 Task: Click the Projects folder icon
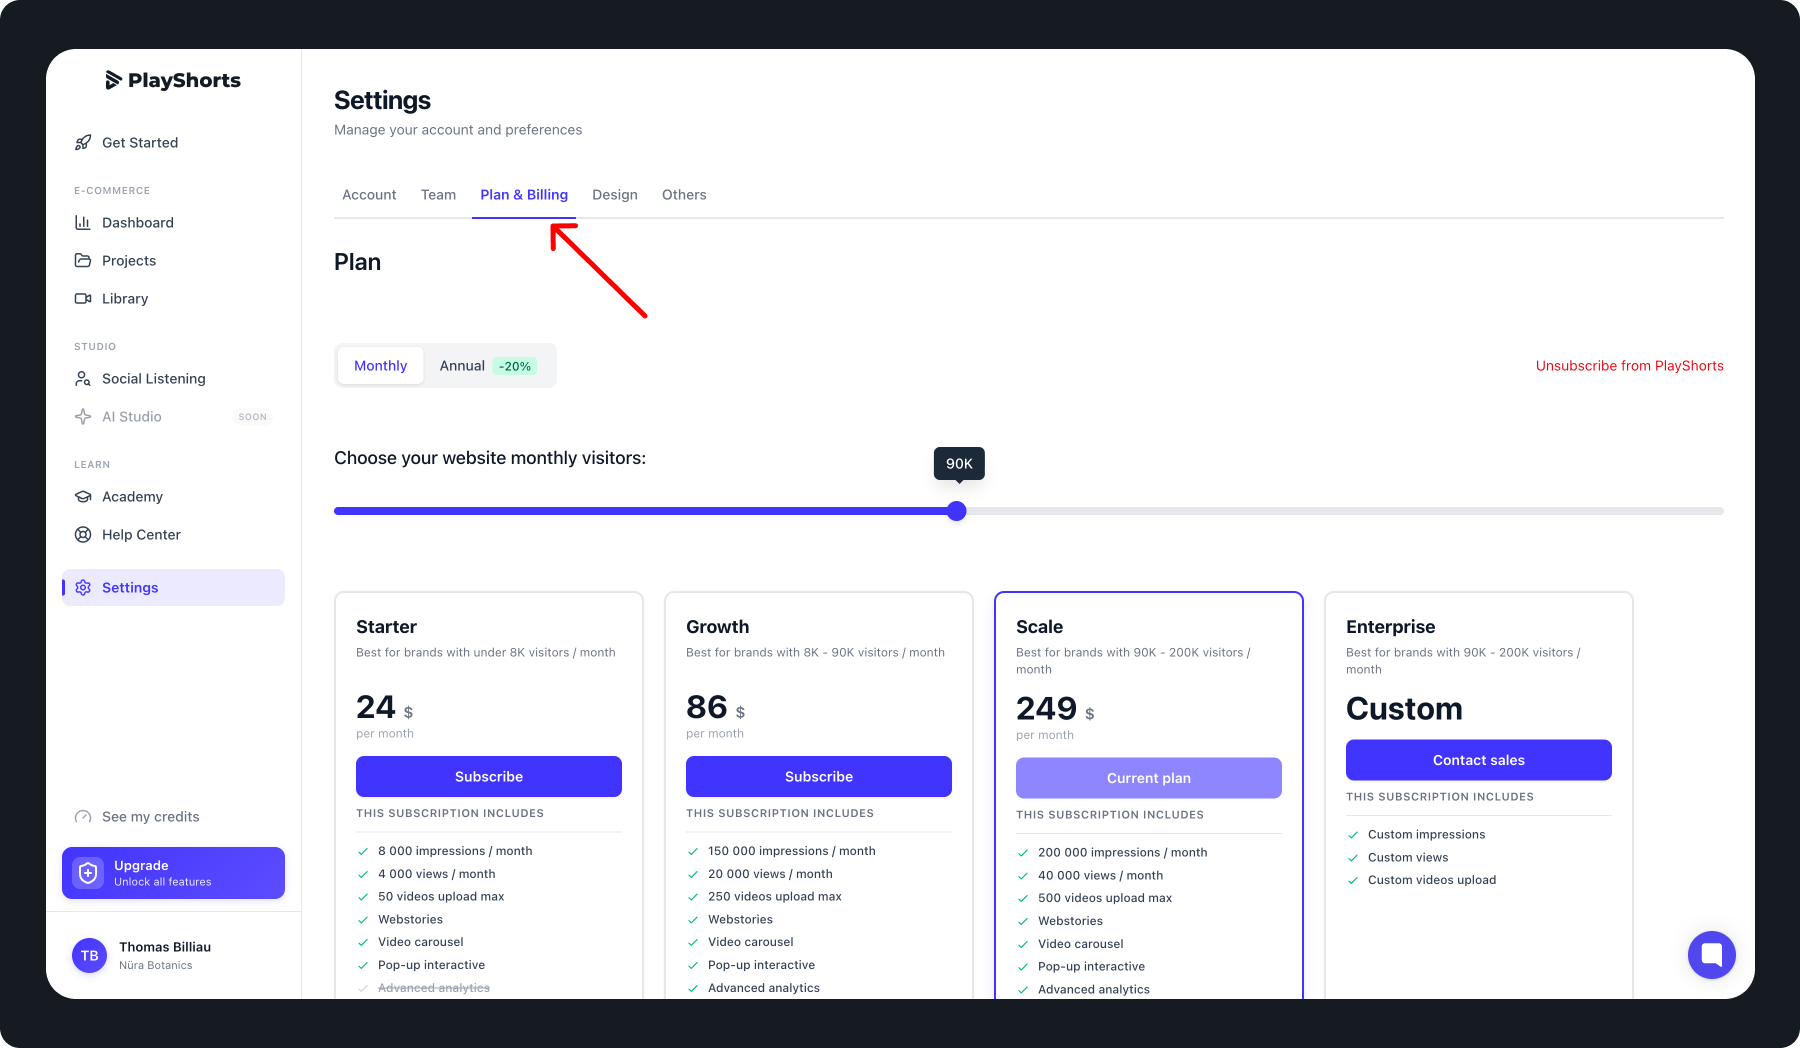tap(83, 261)
